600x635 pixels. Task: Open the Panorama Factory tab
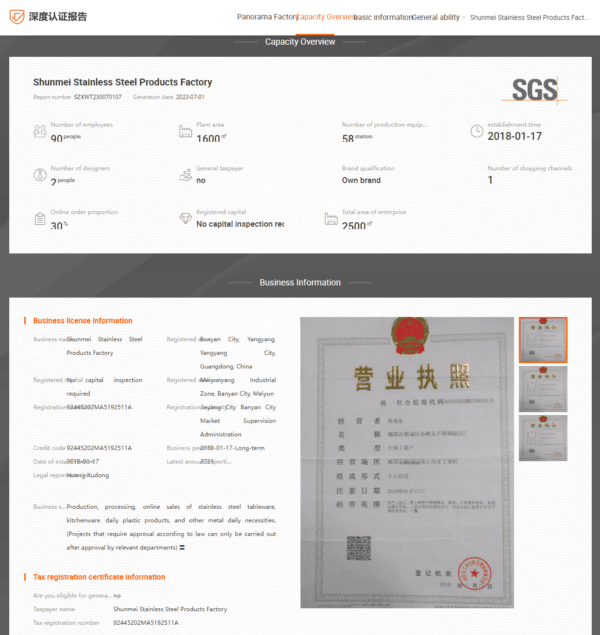(x=267, y=17)
